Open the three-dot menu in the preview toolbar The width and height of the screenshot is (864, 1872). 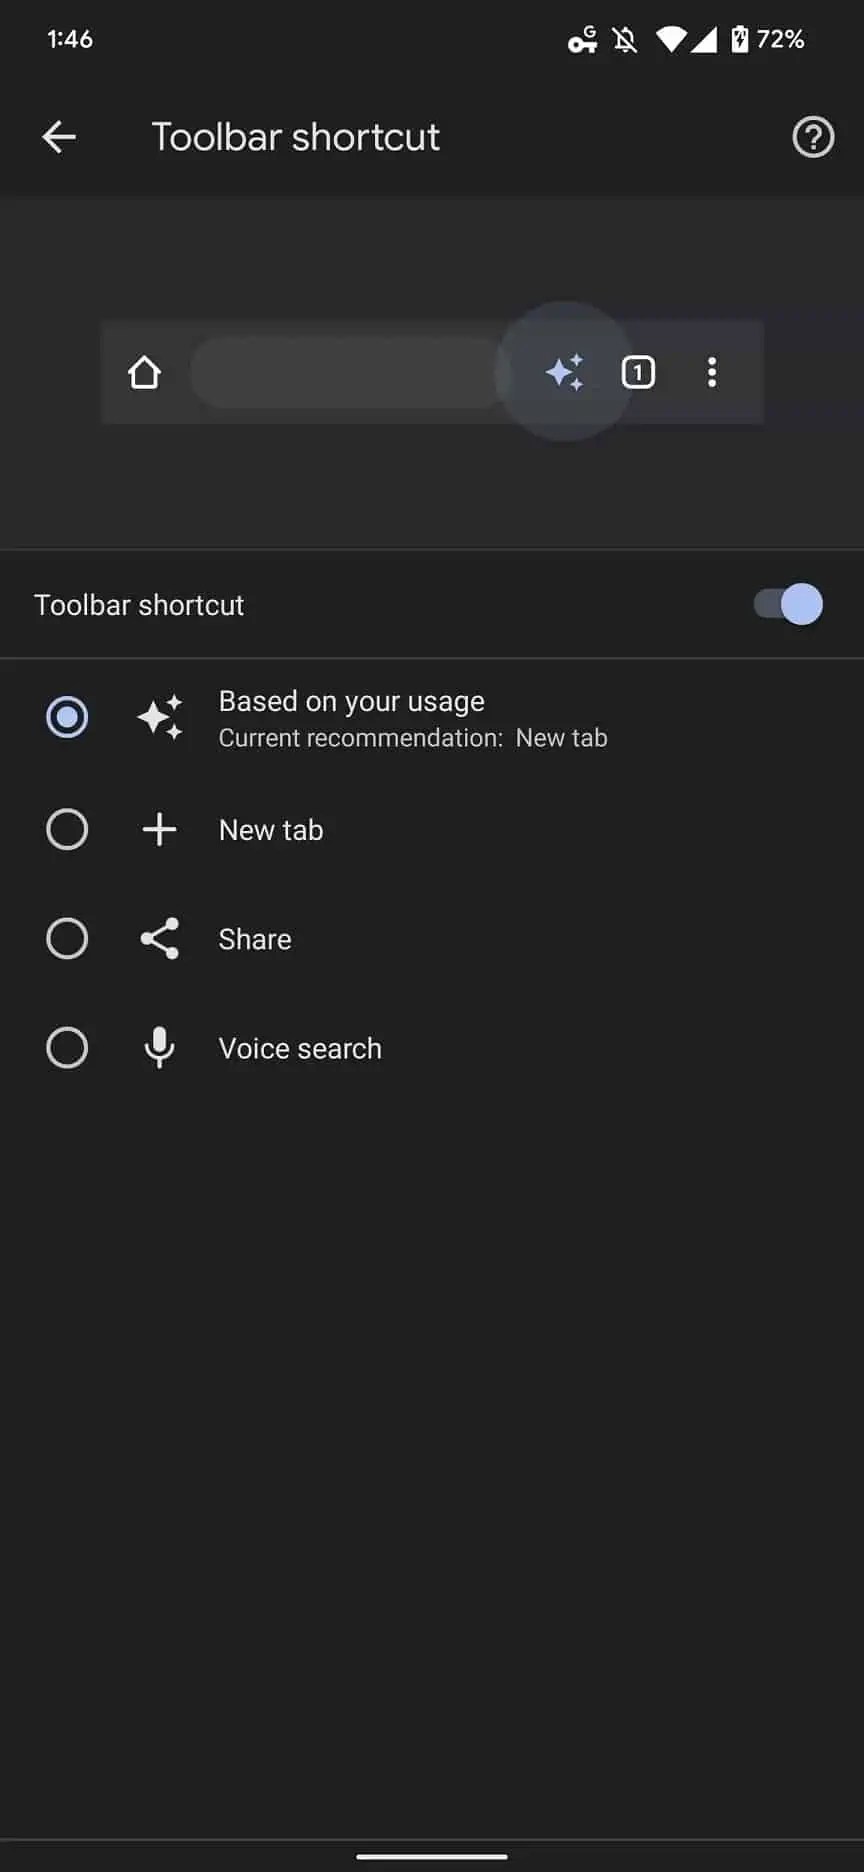point(711,372)
